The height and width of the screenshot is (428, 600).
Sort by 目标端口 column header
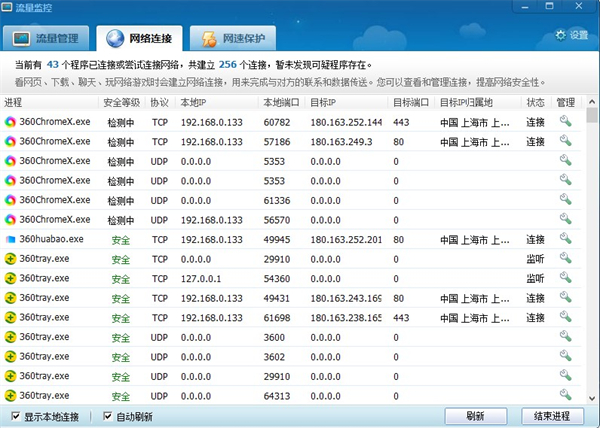pyautogui.click(x=411, y=103)
